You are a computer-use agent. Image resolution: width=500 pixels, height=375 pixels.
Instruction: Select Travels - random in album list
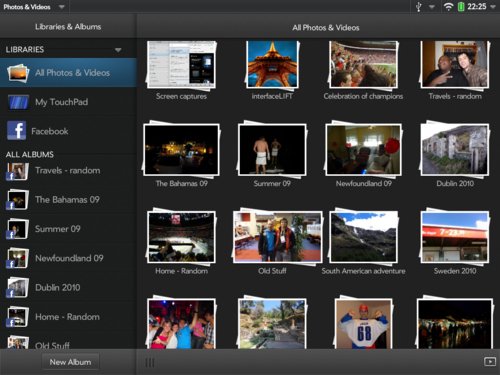[x=68, y=171]
